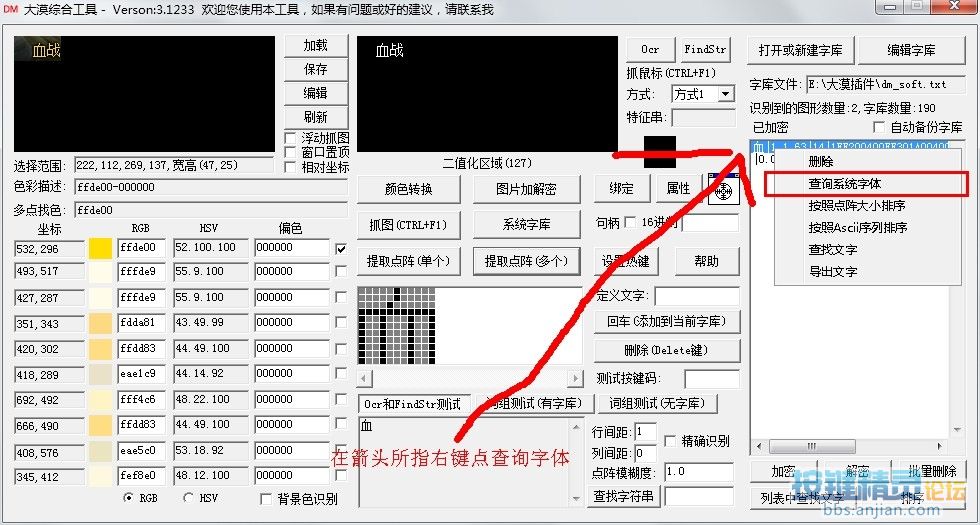Click into 定义文字 input field
This screenshot has height=525, width=980.
[x=697, y=296]
